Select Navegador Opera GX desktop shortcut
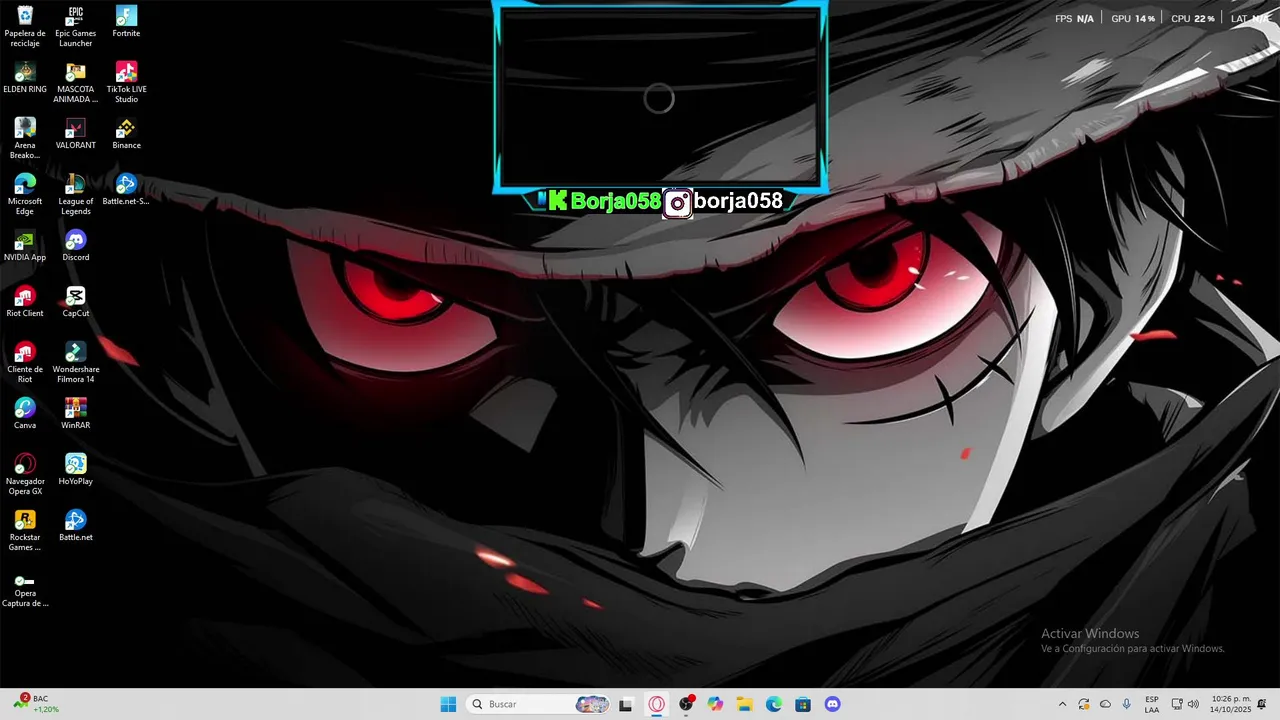1280x720 pixels. (25, 474)
